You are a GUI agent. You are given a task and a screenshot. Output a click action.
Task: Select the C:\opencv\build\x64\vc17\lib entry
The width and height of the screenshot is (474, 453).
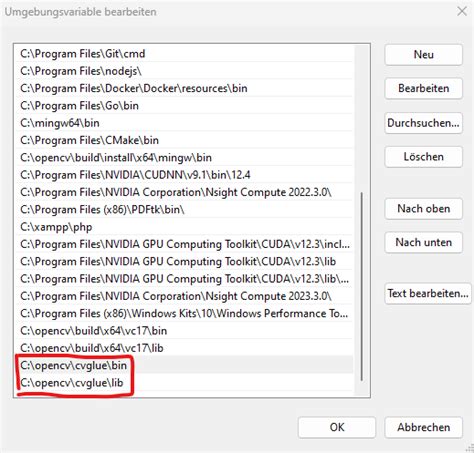tap(184, 348)
